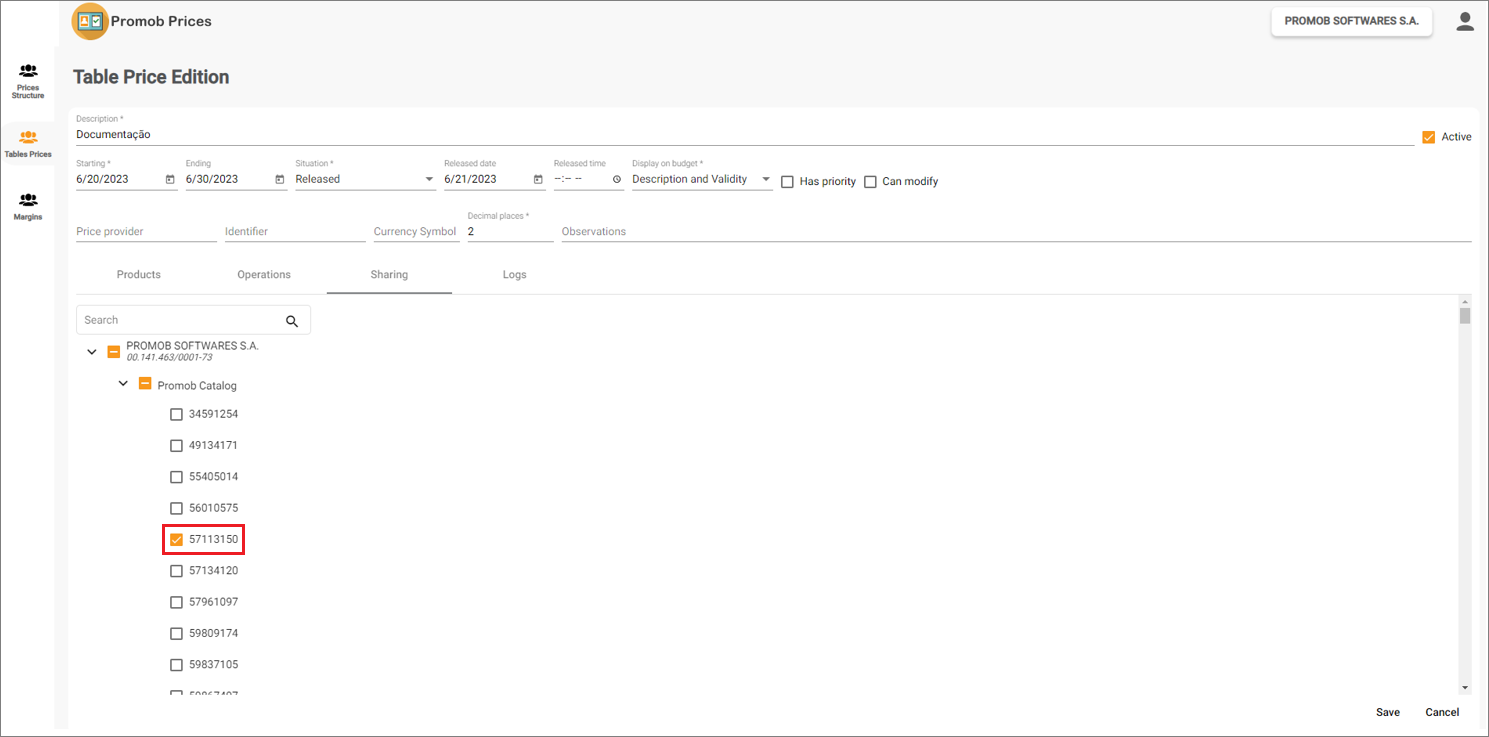Check the 59837105 checkbox
This screenshot has height=737, width=1489.
pyautogui.click(x=176, y=665)
